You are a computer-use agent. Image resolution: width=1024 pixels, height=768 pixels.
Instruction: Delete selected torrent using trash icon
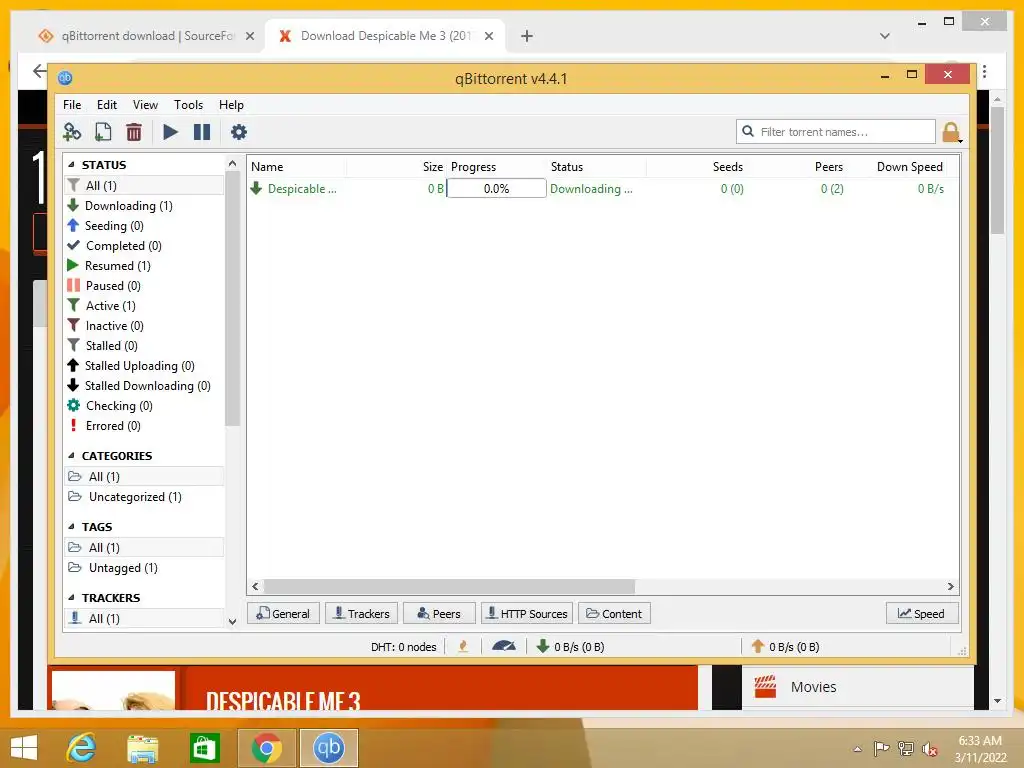134,133
